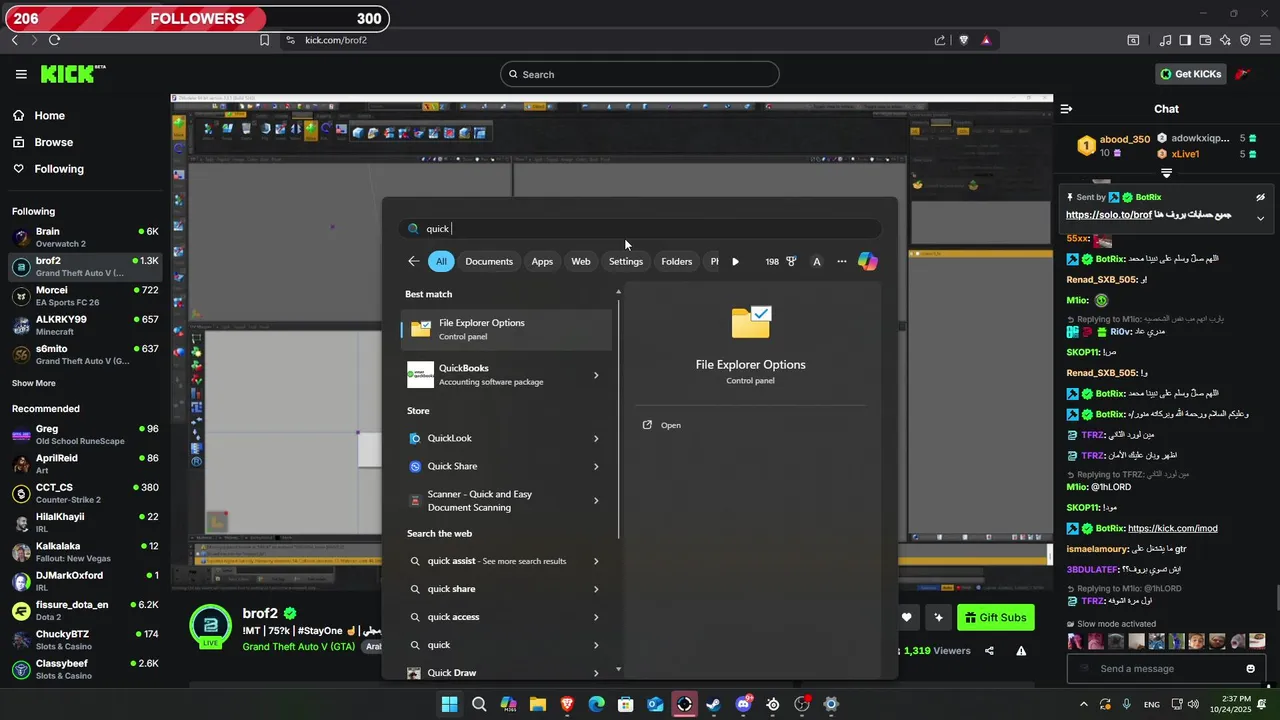Viewport: 1280px width, 720px height.
Task: Go back in the search panel
Action: (x=414, y=261)
